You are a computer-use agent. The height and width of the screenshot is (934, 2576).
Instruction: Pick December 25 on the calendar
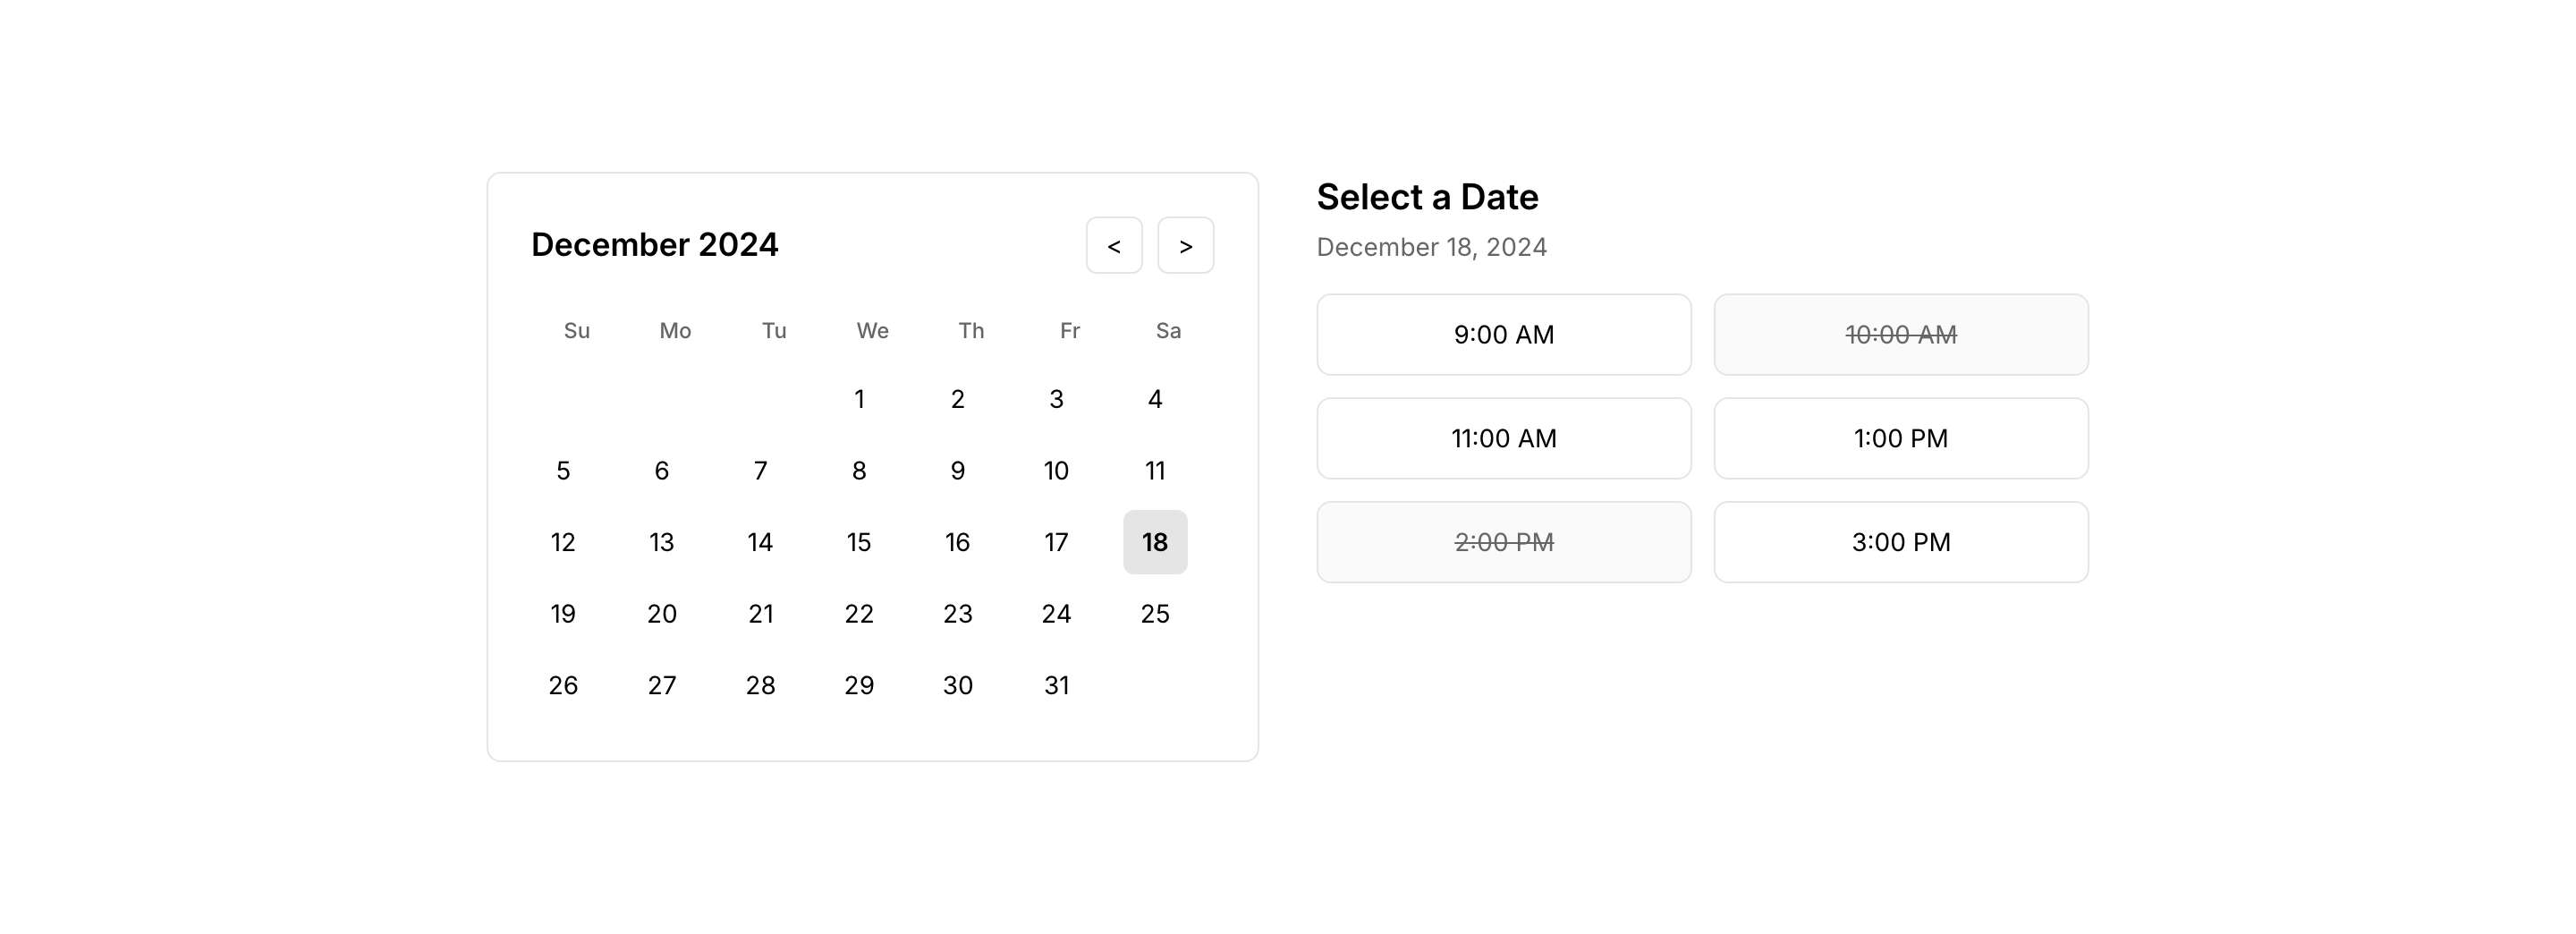click(x=1155, y=614)
